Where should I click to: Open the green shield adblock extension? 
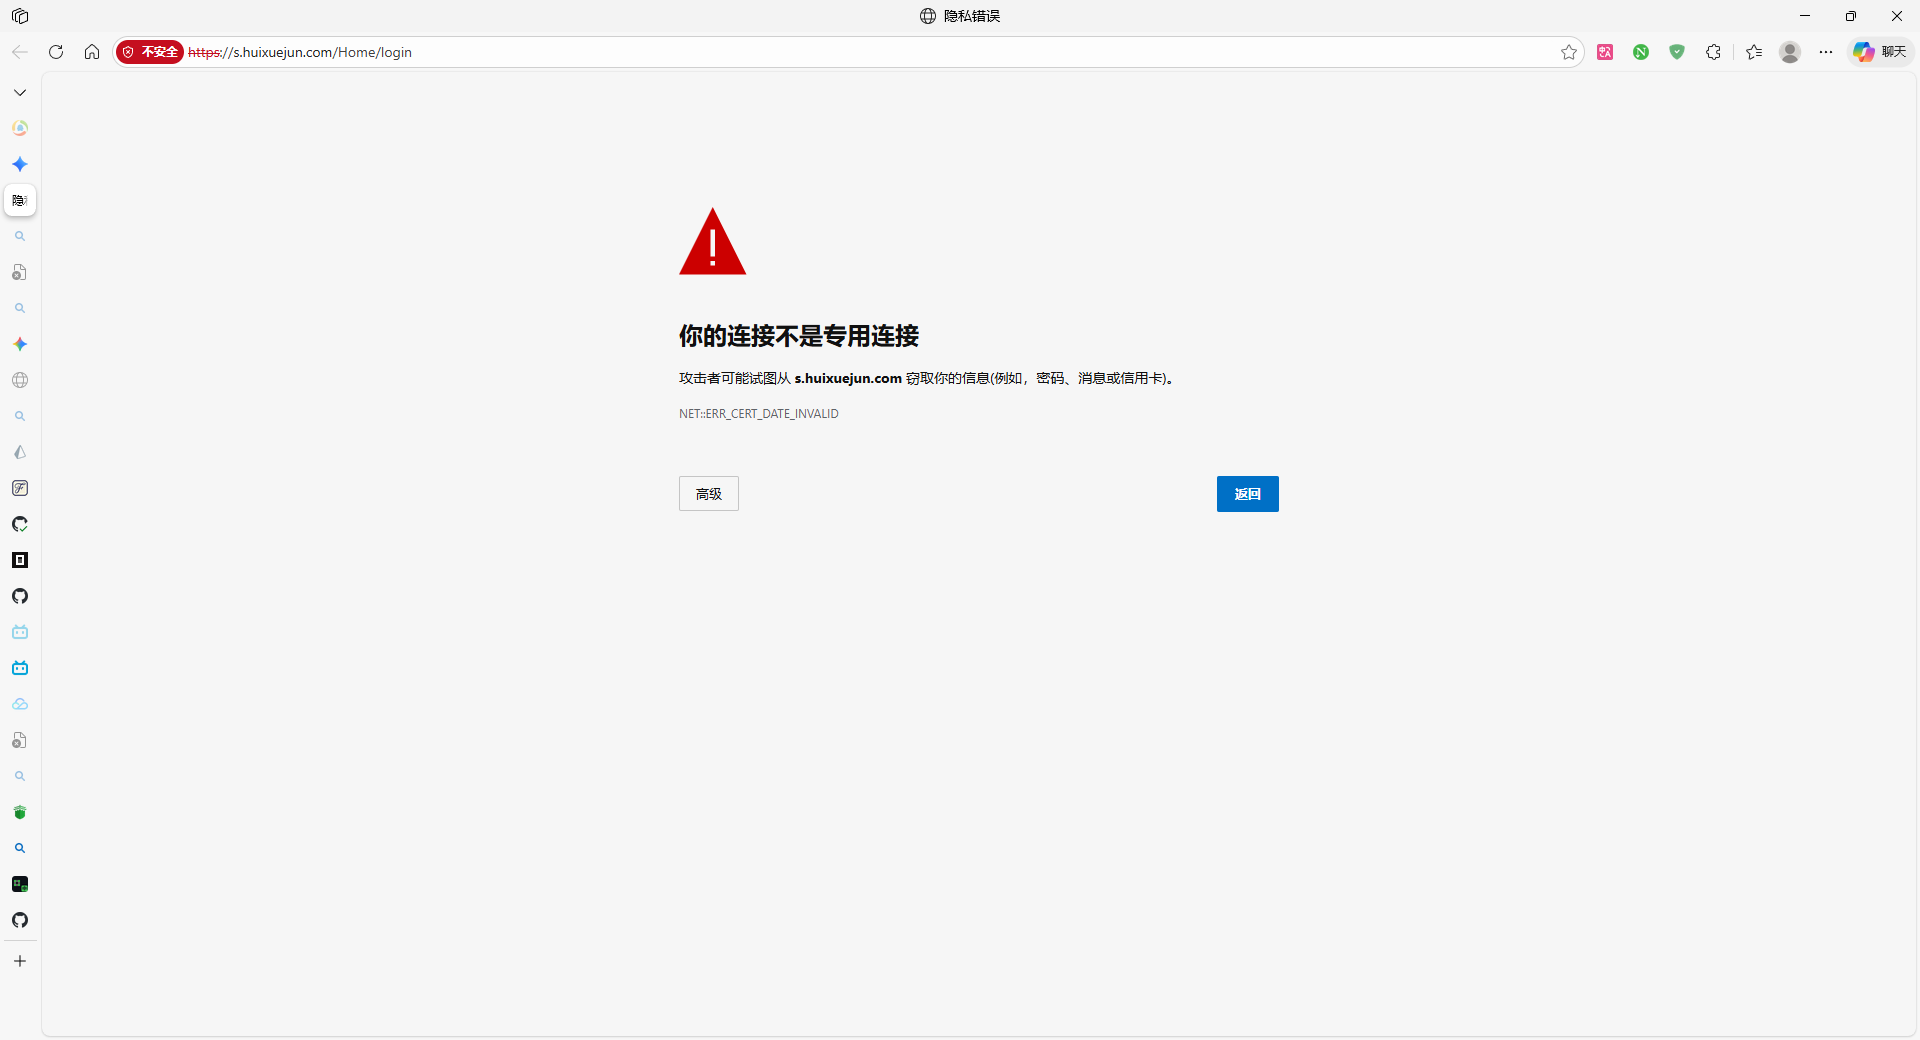pos(1677,52)
